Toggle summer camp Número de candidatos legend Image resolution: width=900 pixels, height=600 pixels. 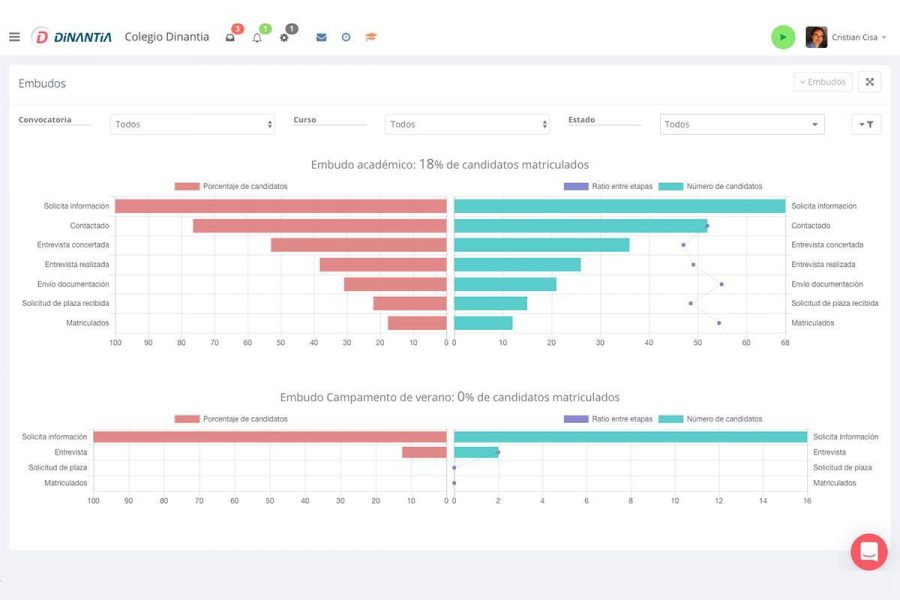[711, 419]
